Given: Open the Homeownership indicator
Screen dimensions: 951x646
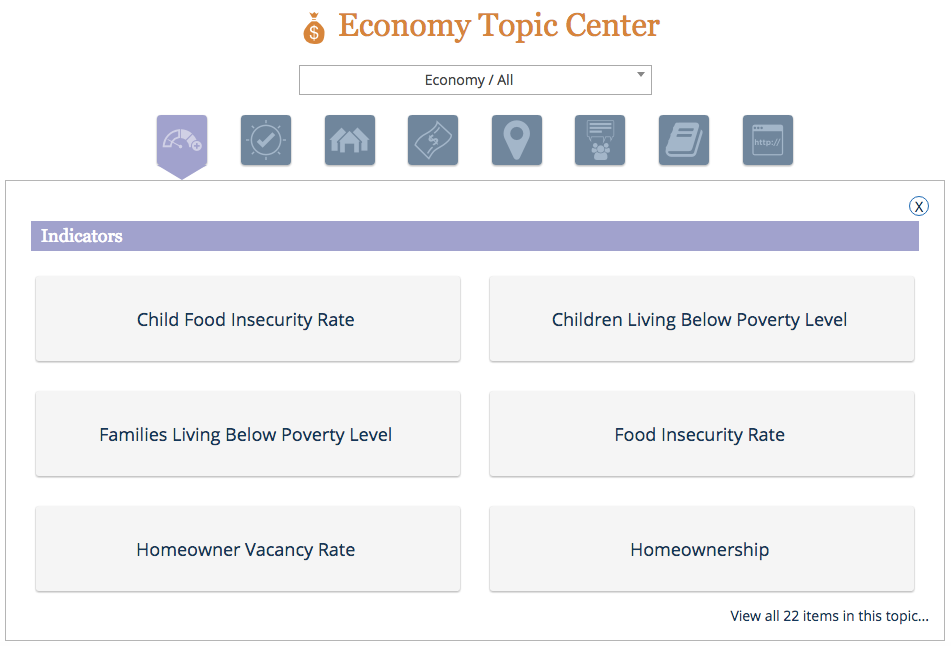Looking at the screenshot, I should tap(702, 549).
